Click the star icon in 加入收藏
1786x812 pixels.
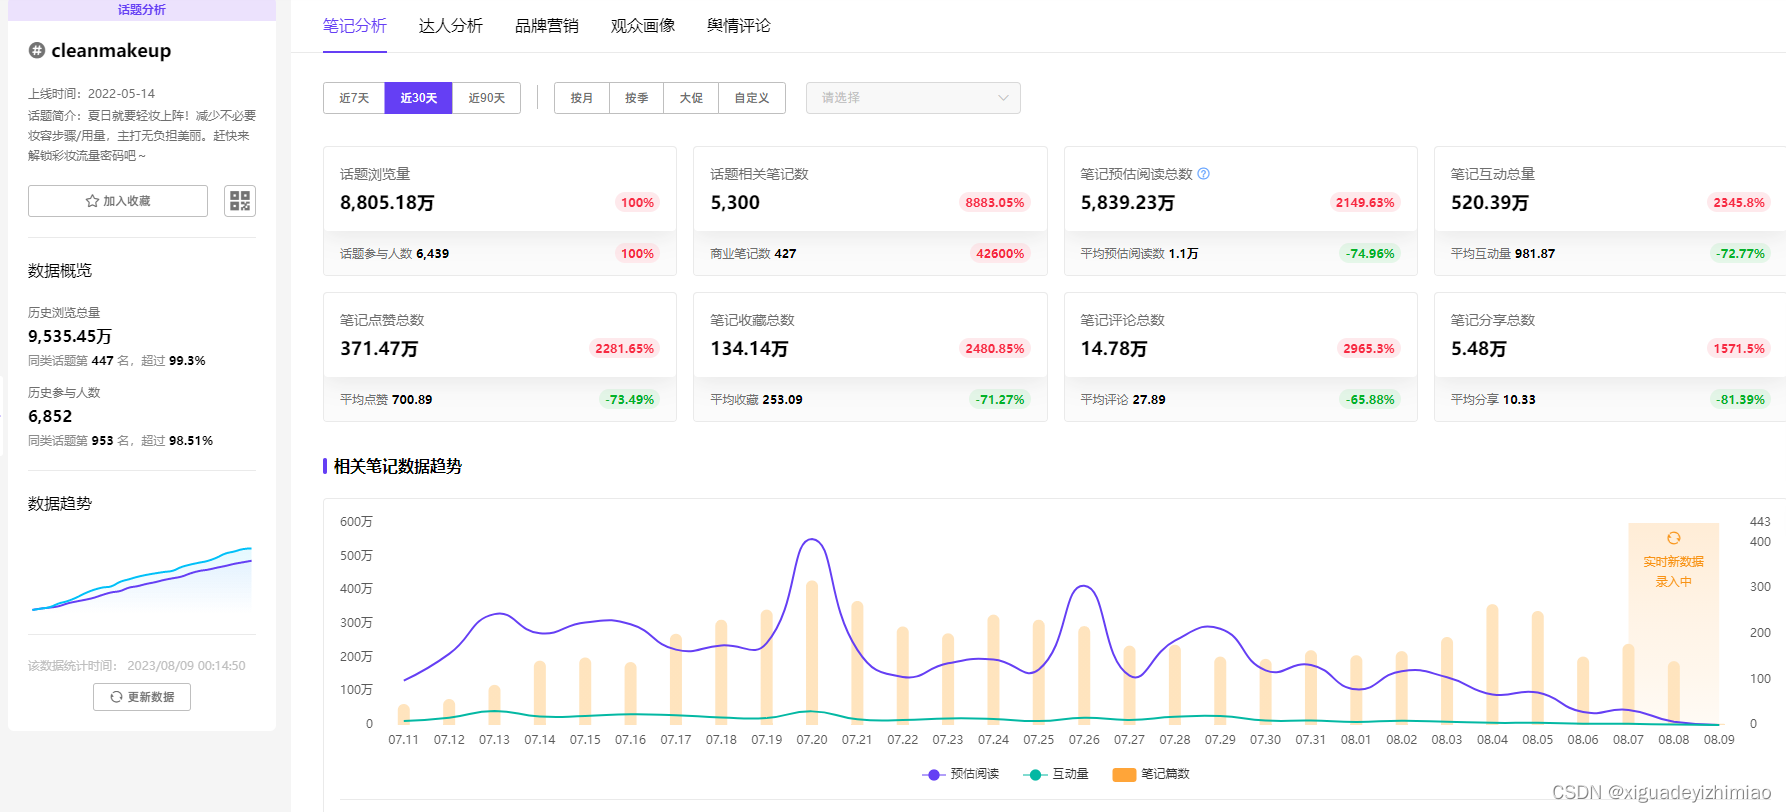(x=93, y=201)
